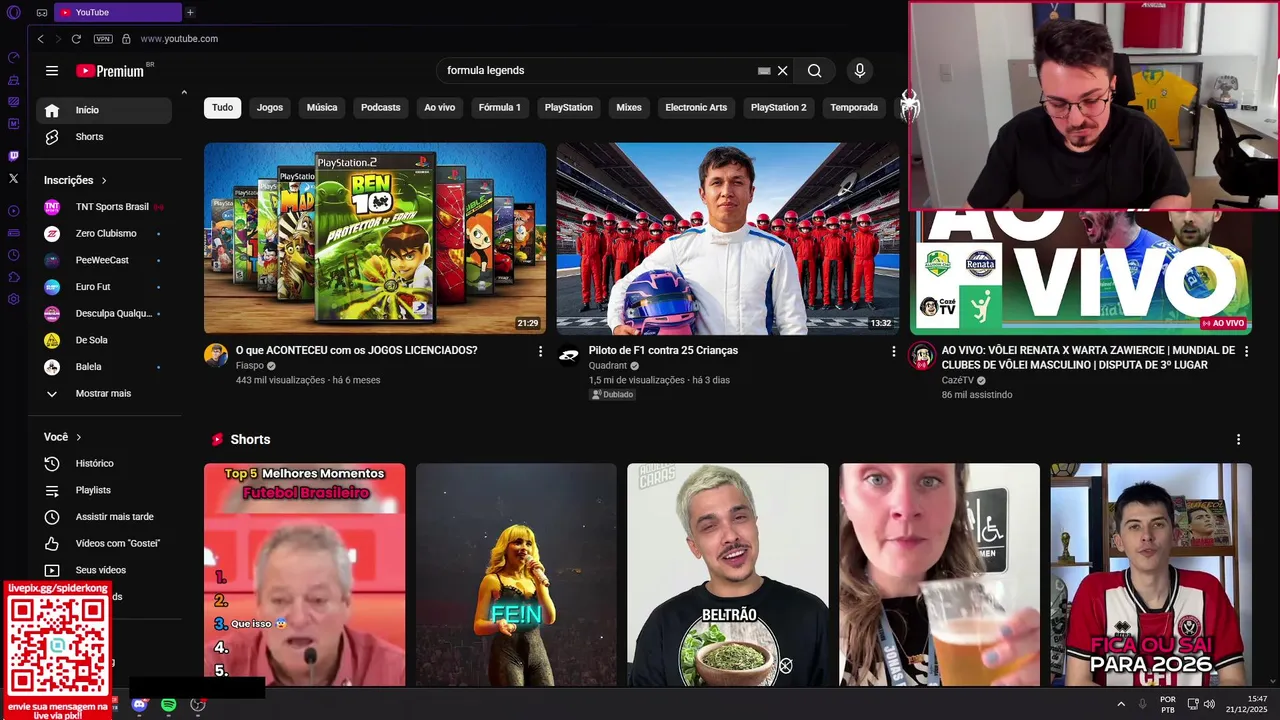Open Zero Clubismo subscription
The image size is (1280, 720).
click(x=104, y=233)
